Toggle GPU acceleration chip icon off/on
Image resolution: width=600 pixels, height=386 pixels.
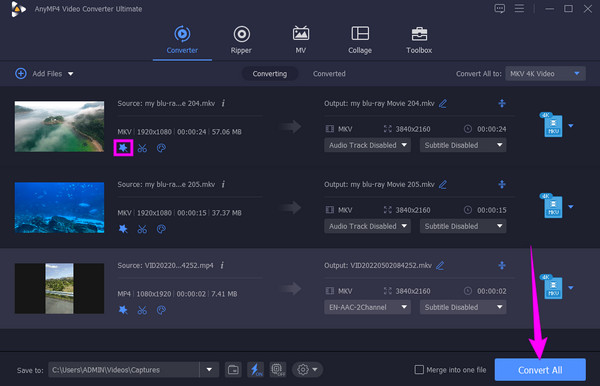pos(278,370)
